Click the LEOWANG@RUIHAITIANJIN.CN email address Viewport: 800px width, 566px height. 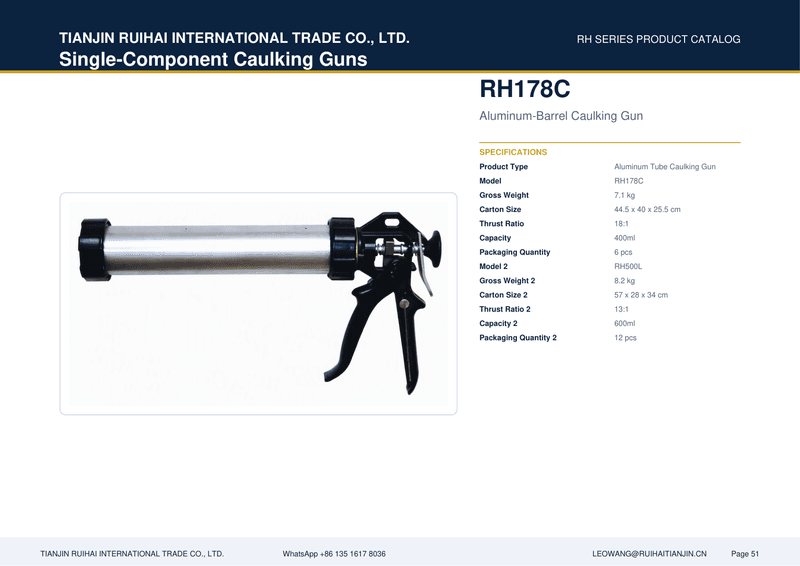(649, 554)
